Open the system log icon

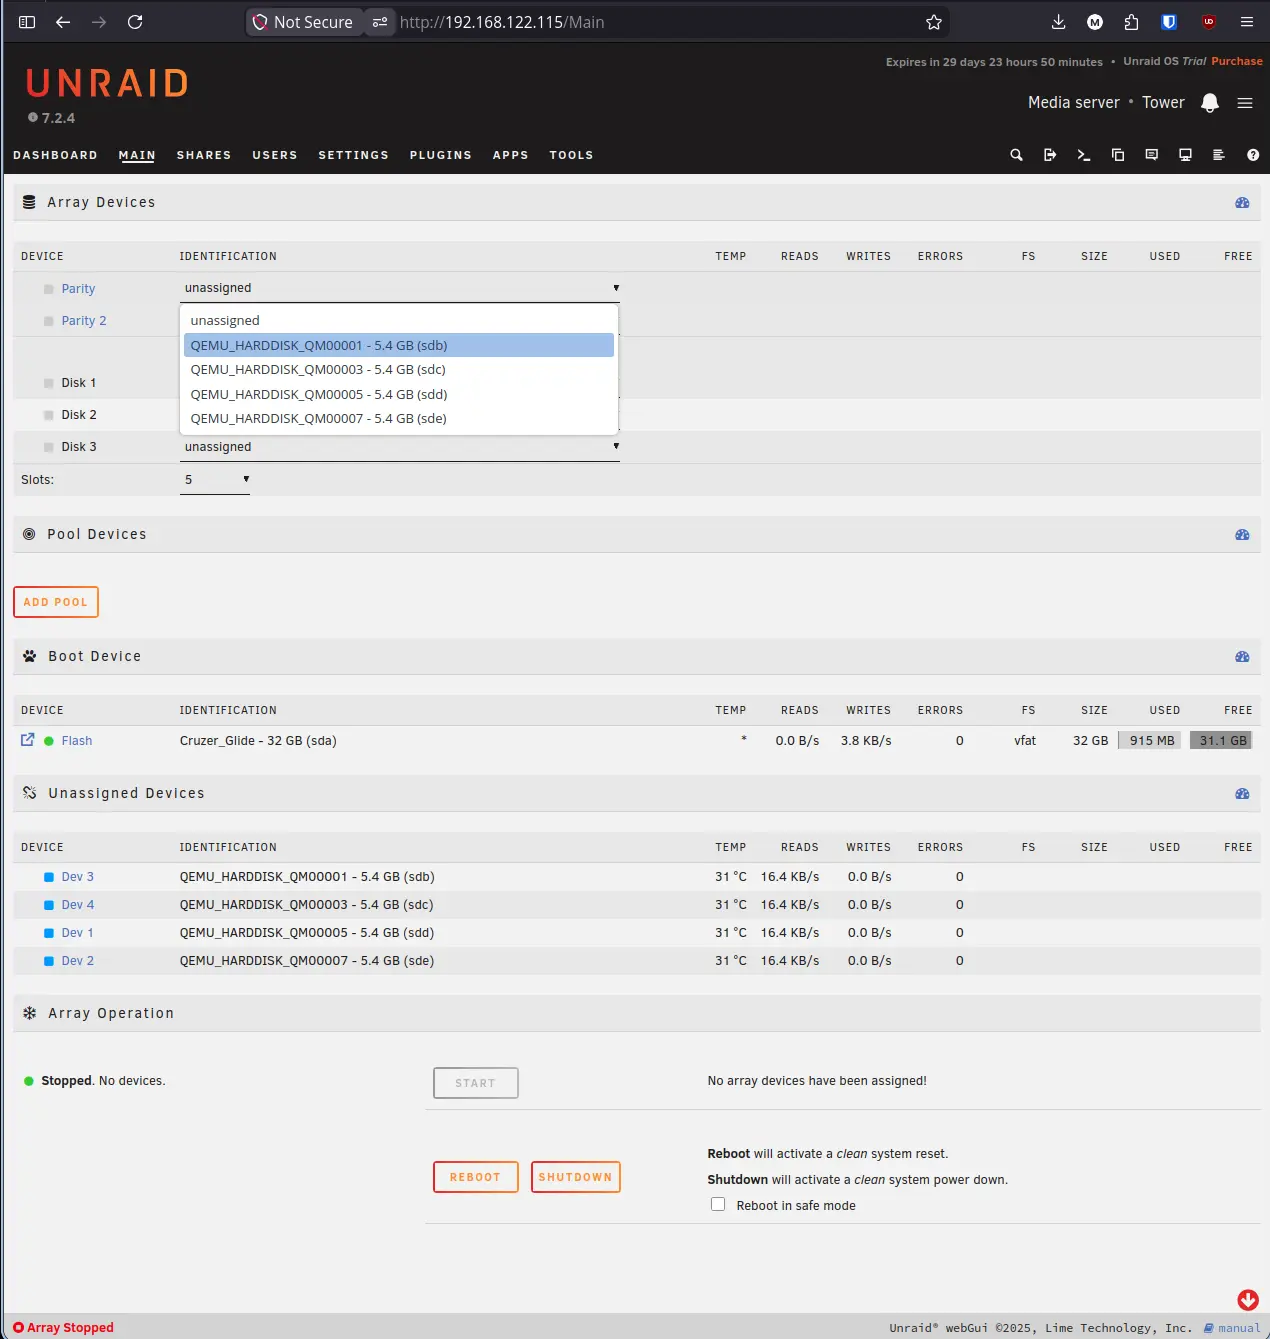1219,155
